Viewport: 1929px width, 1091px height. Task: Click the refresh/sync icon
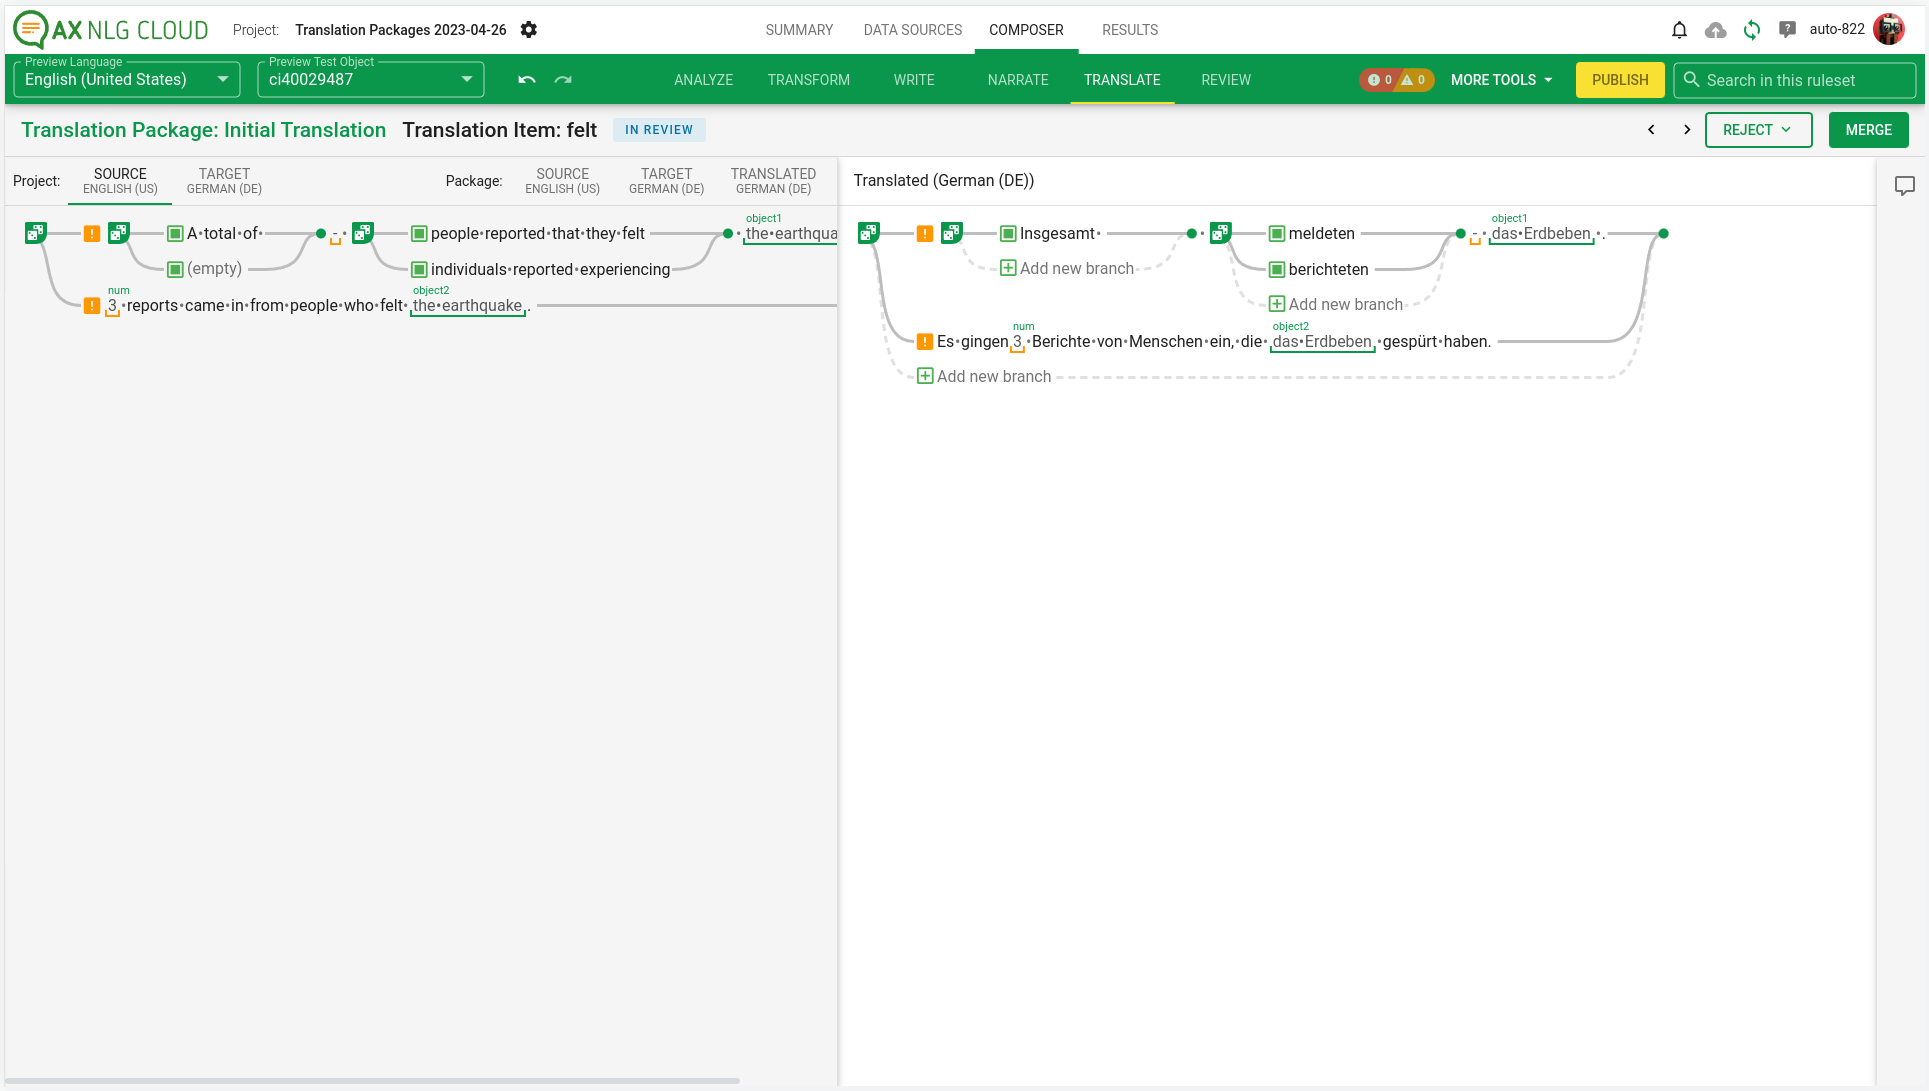coord(1750,29)
